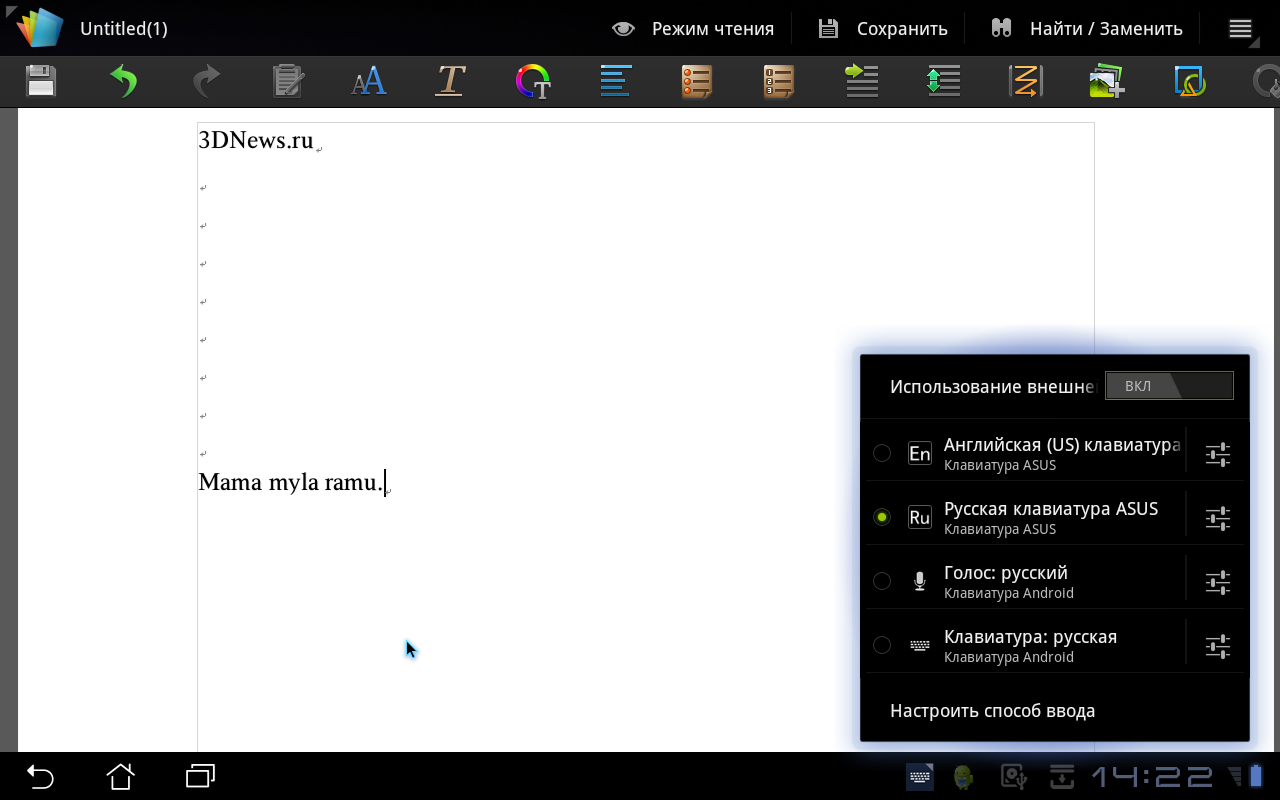
Task: Undo the last action with green arrow
Action: (123, 81)
